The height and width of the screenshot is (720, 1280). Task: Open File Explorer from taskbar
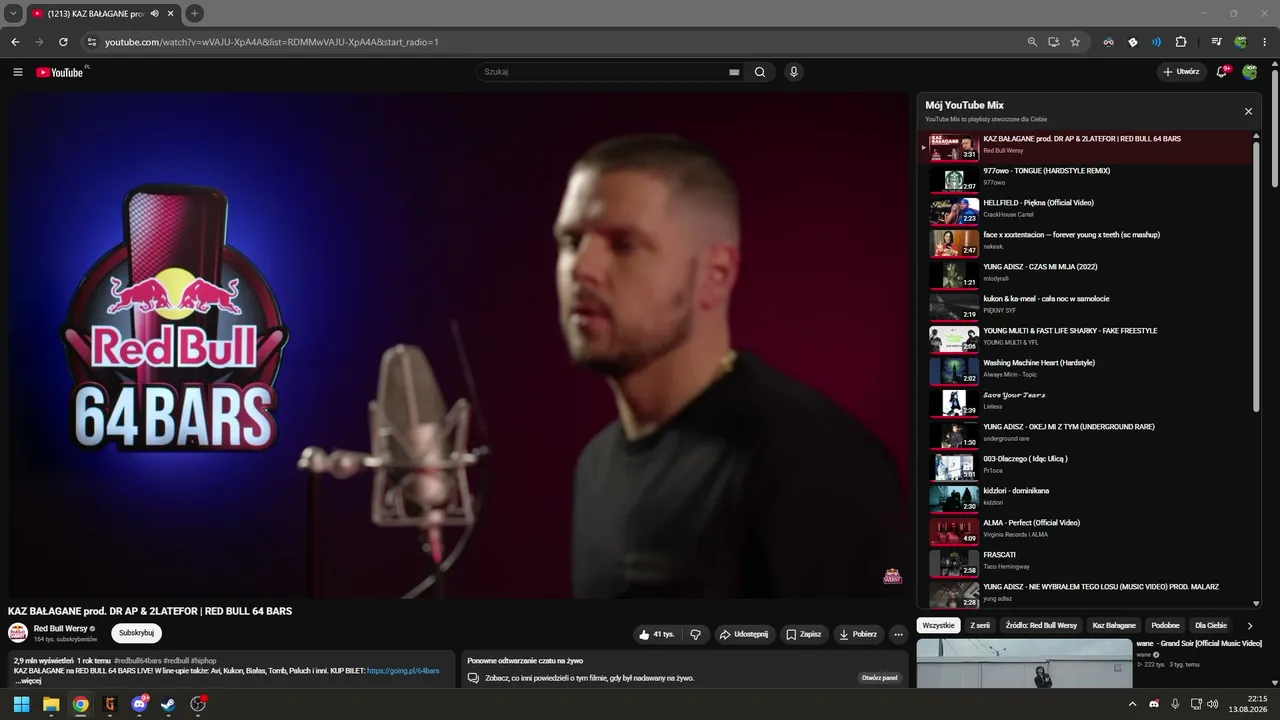[x=51, y=704]
